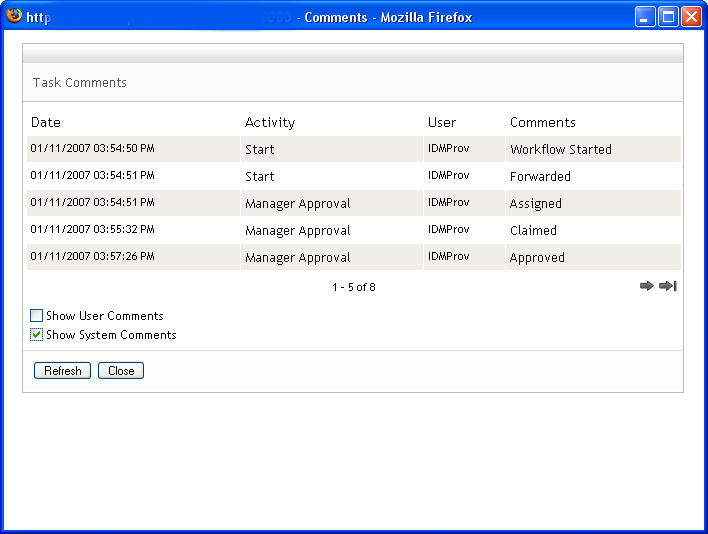Click the Claimed comment entry
Image resolution: width=708 pixels, height=534 pixels.
pos(533,230)
